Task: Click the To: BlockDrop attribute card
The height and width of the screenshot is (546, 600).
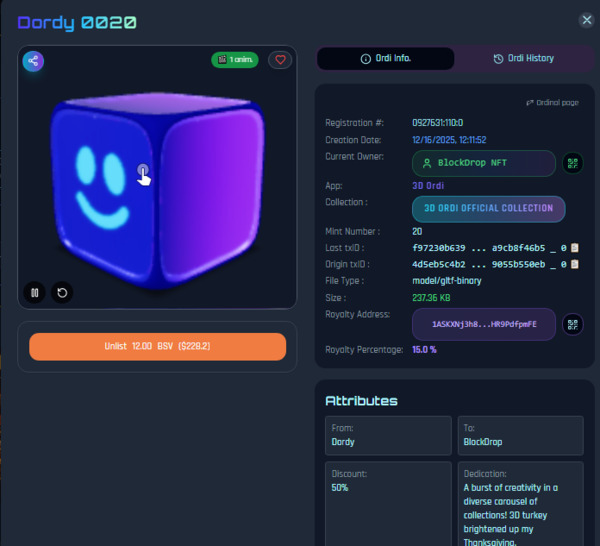Action: 520,435
